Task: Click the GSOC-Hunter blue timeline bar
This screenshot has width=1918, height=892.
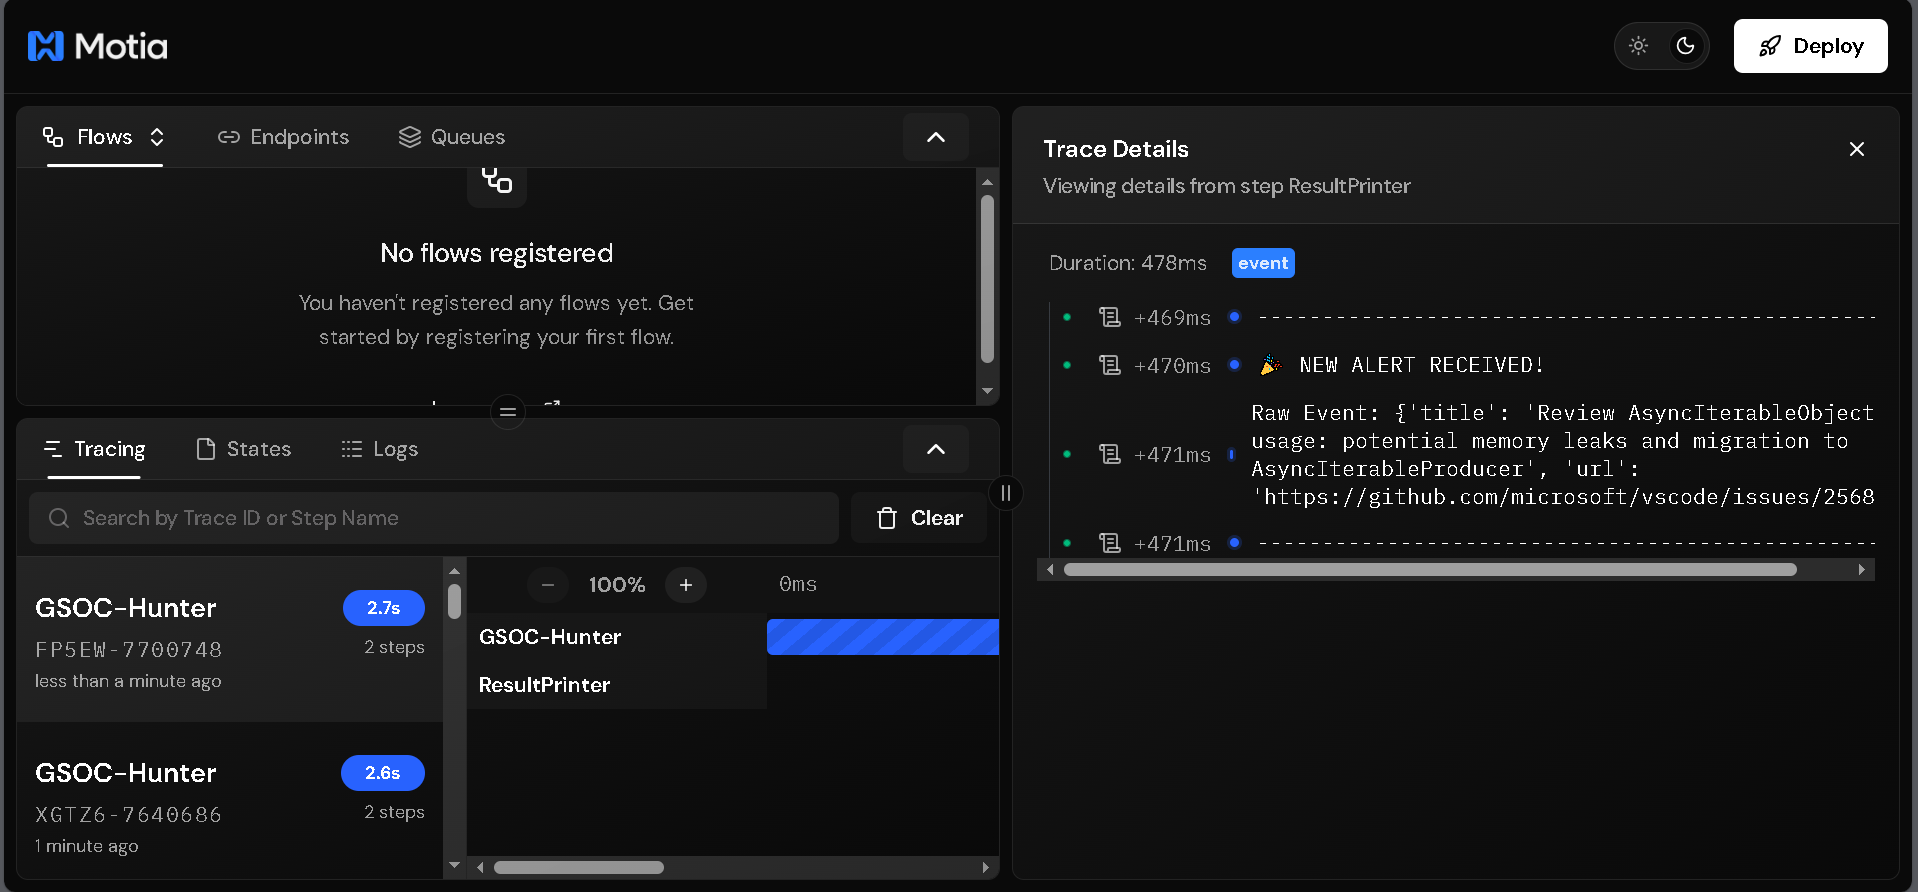Action: click(883, 637)
